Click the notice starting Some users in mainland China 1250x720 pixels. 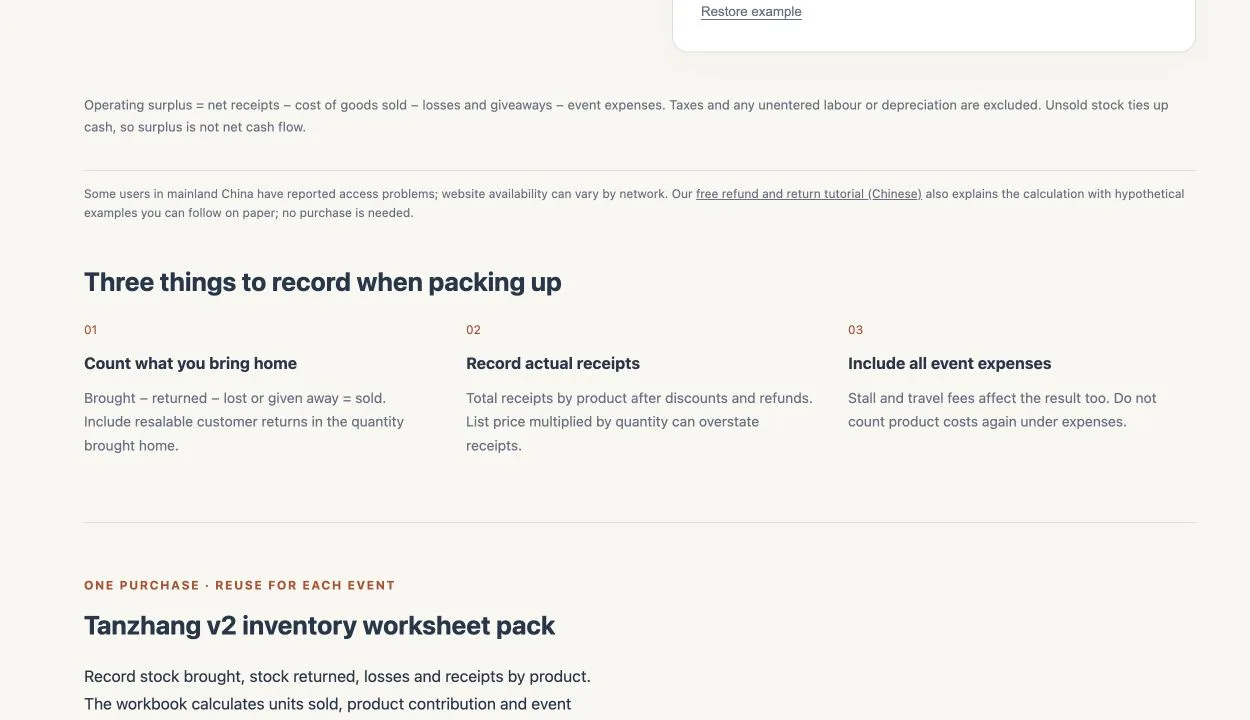tap(634, 203)
